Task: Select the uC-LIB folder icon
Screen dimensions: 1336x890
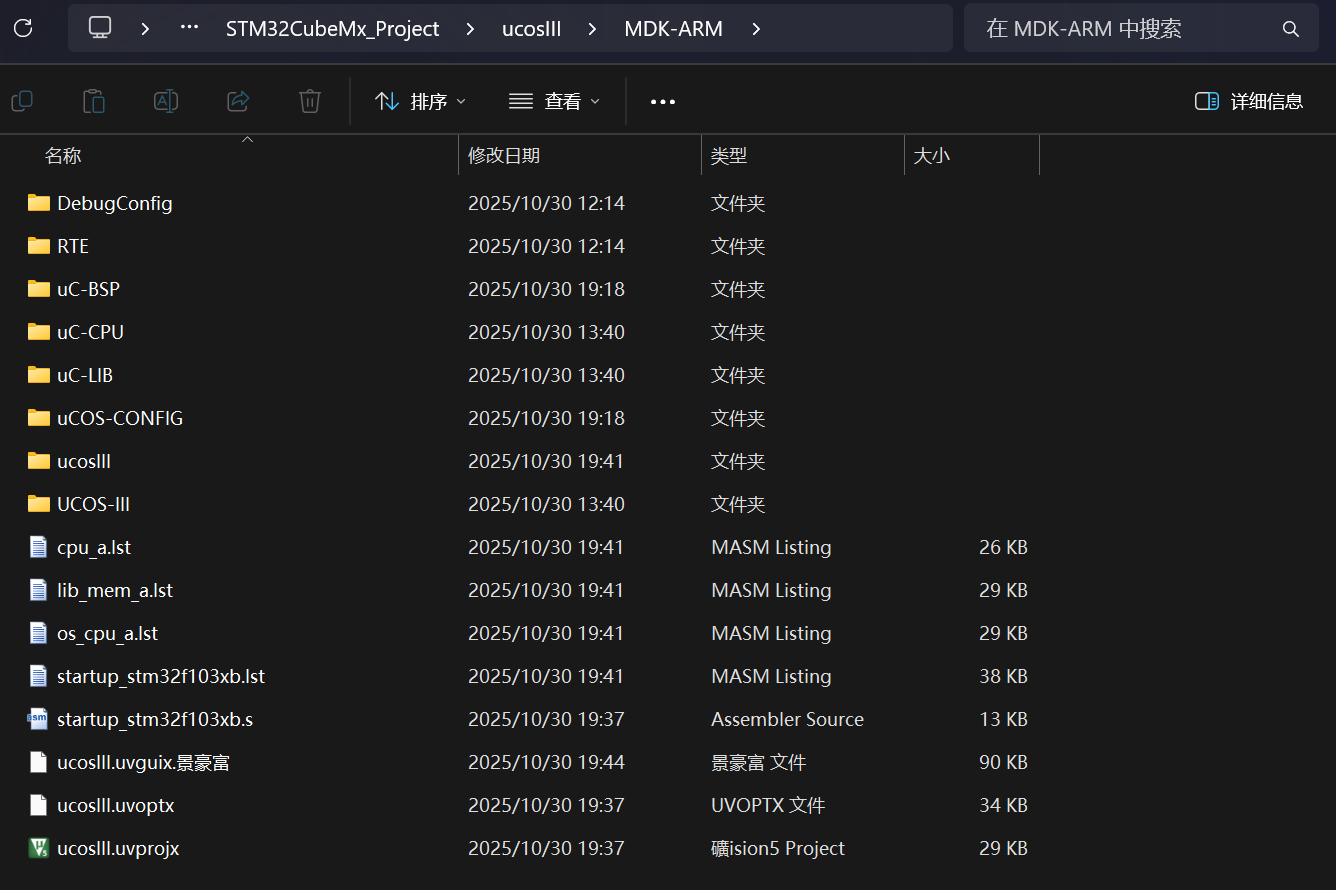Action: coord(39,375)
